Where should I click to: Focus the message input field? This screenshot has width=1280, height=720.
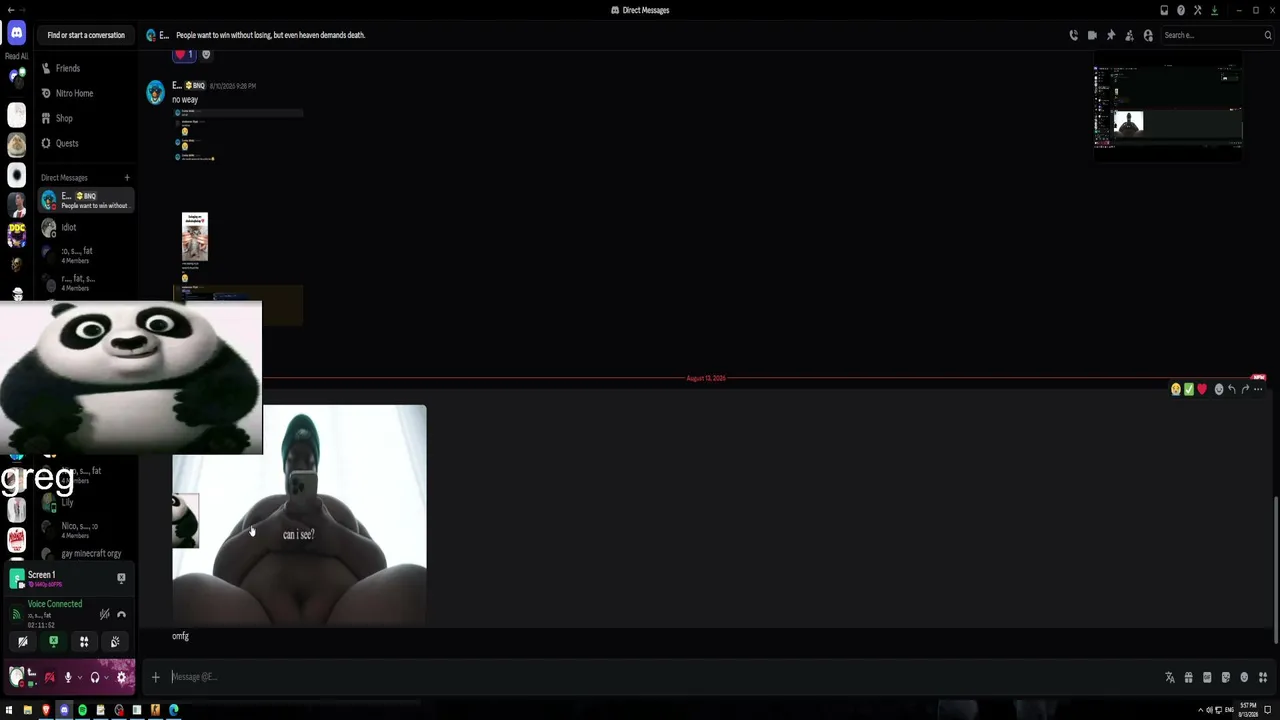click(x=660, y=677)
